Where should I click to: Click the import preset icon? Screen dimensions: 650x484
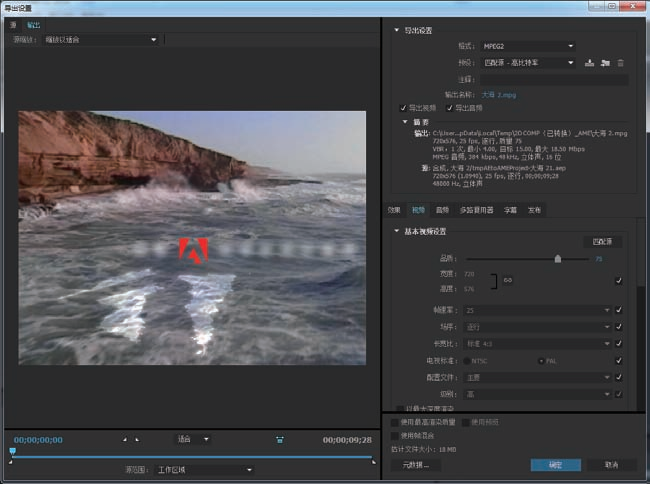pos(605,62)
